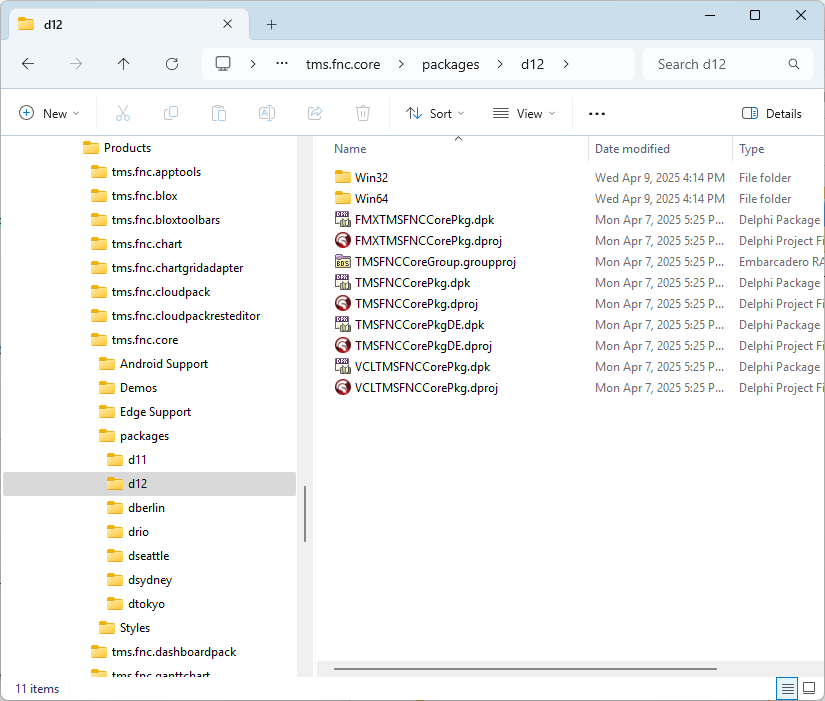Close the d12 tab
Screen dimensions: 825x701
click(227, 24)
